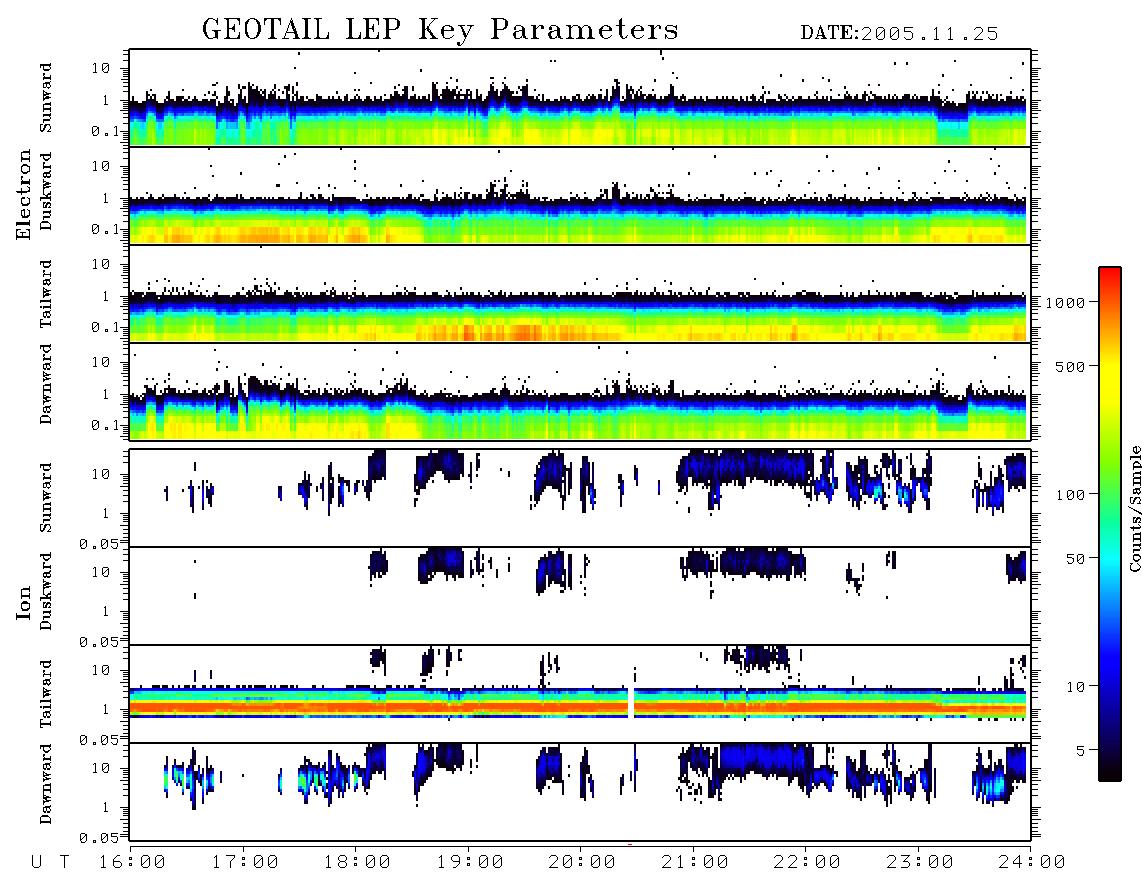Click the 0.05 tick of Ion Dawnward panel
1142x880 pixels.
pyautogui.click(x=99, y=838)
